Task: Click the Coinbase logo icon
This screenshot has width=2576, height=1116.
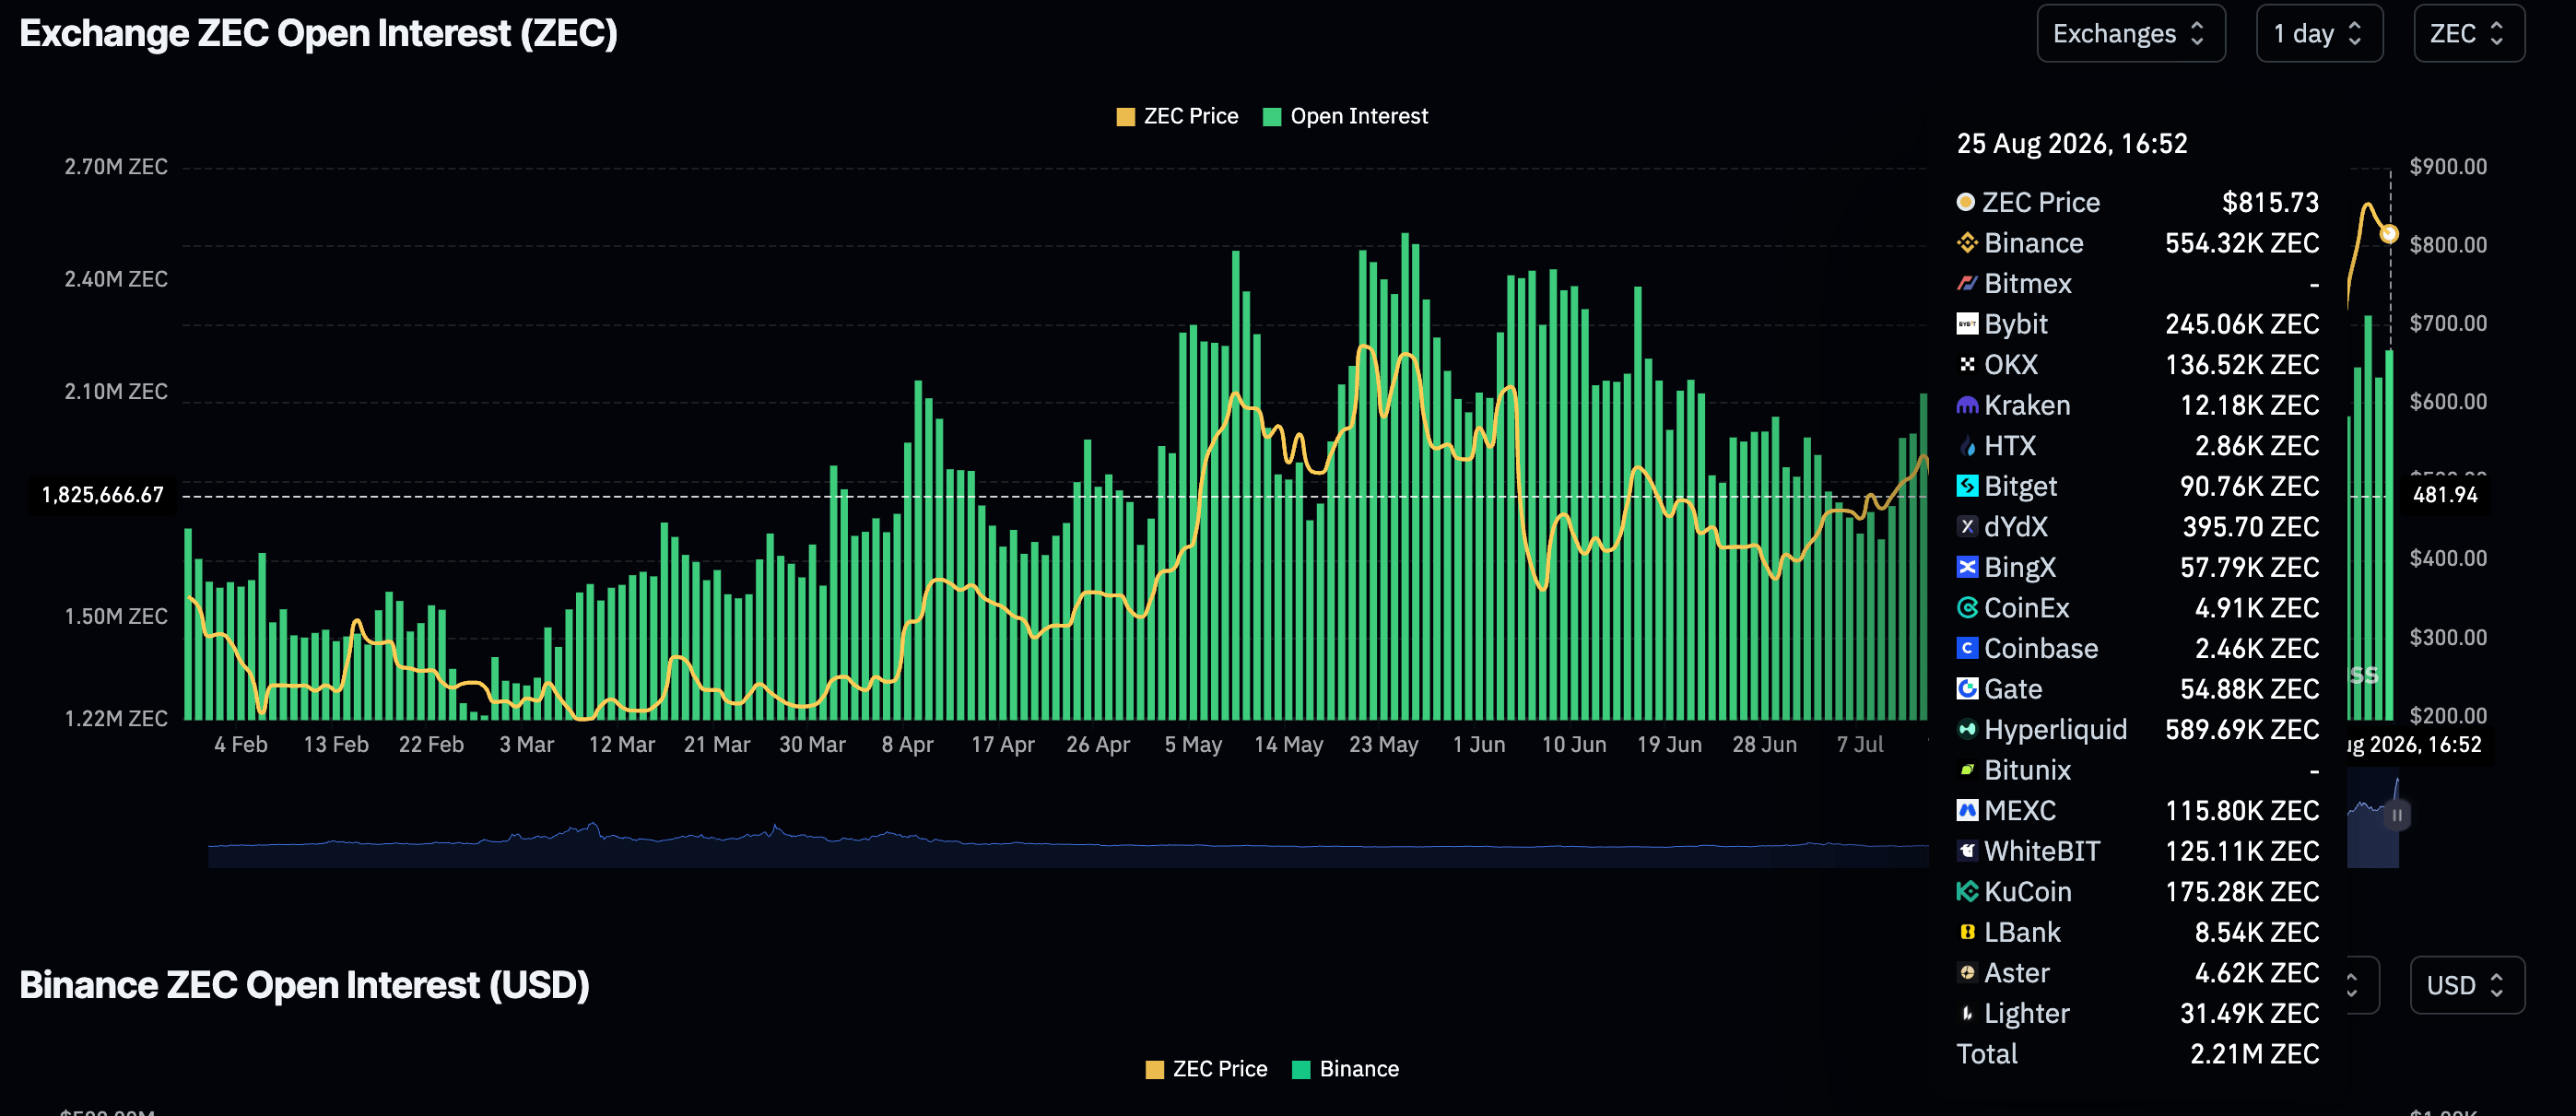Action: (x=1966, y=648)
